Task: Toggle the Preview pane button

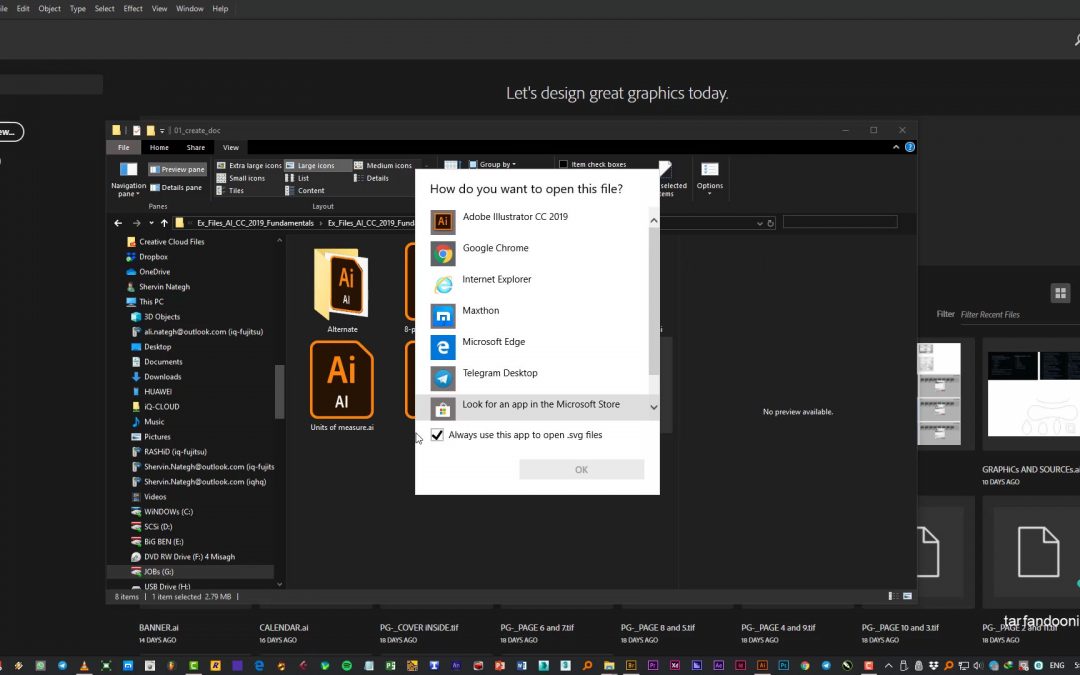Action: coord(177,170)
